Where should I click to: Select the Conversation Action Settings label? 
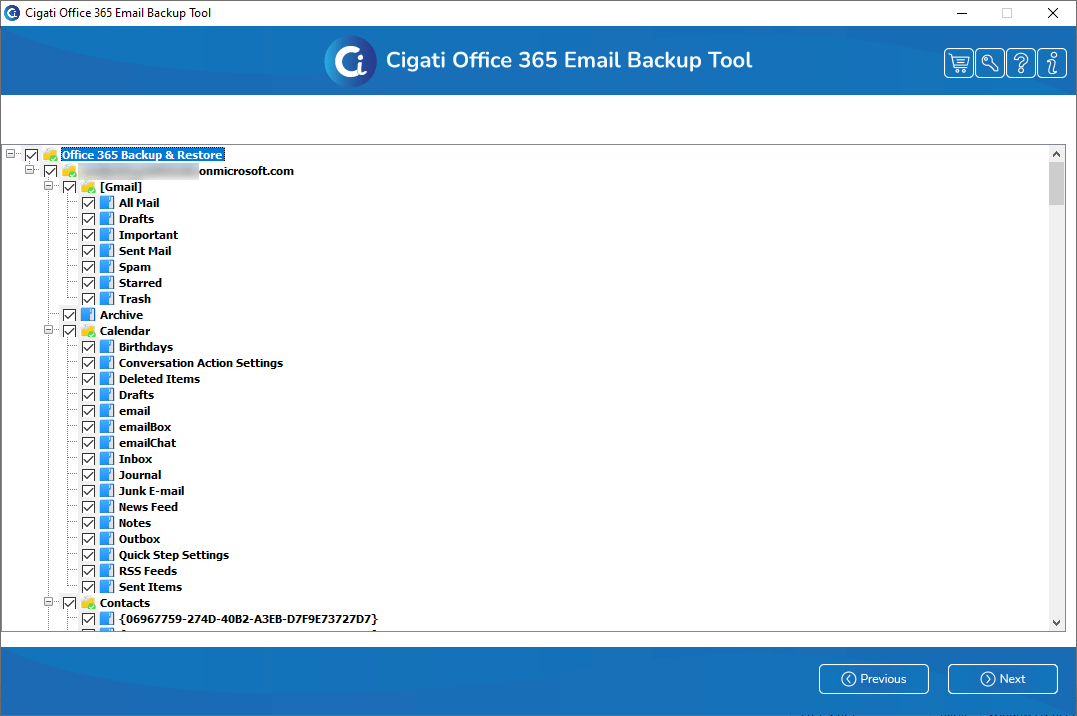201,363
